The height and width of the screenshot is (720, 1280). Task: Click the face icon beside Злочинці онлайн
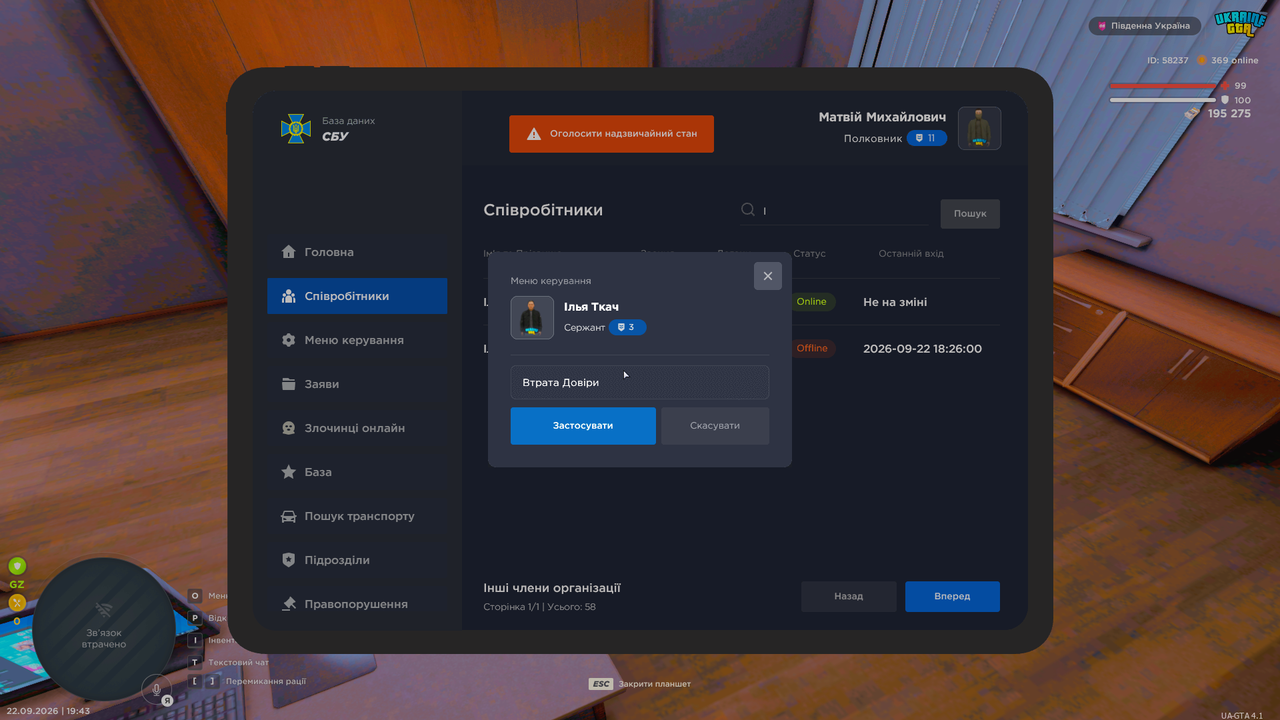[x=289, y=428]
